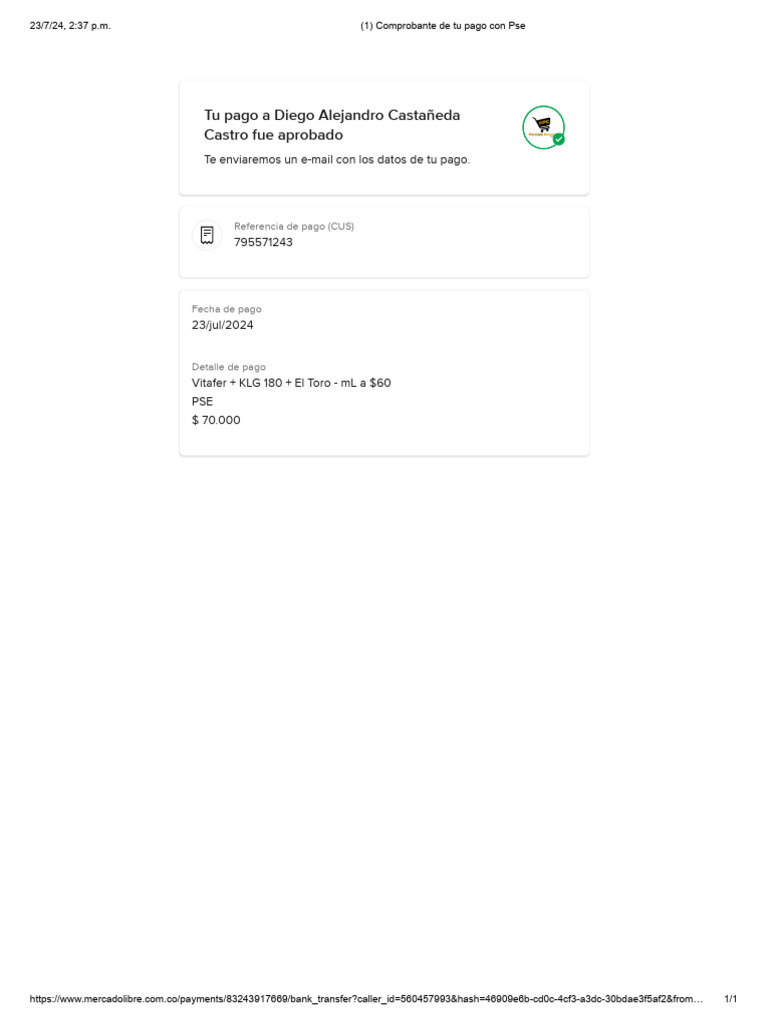Viewport: 768px width, 1024px height.
Task: Click the 'Fecha de pago' label
Action: (x=227, y=309)
